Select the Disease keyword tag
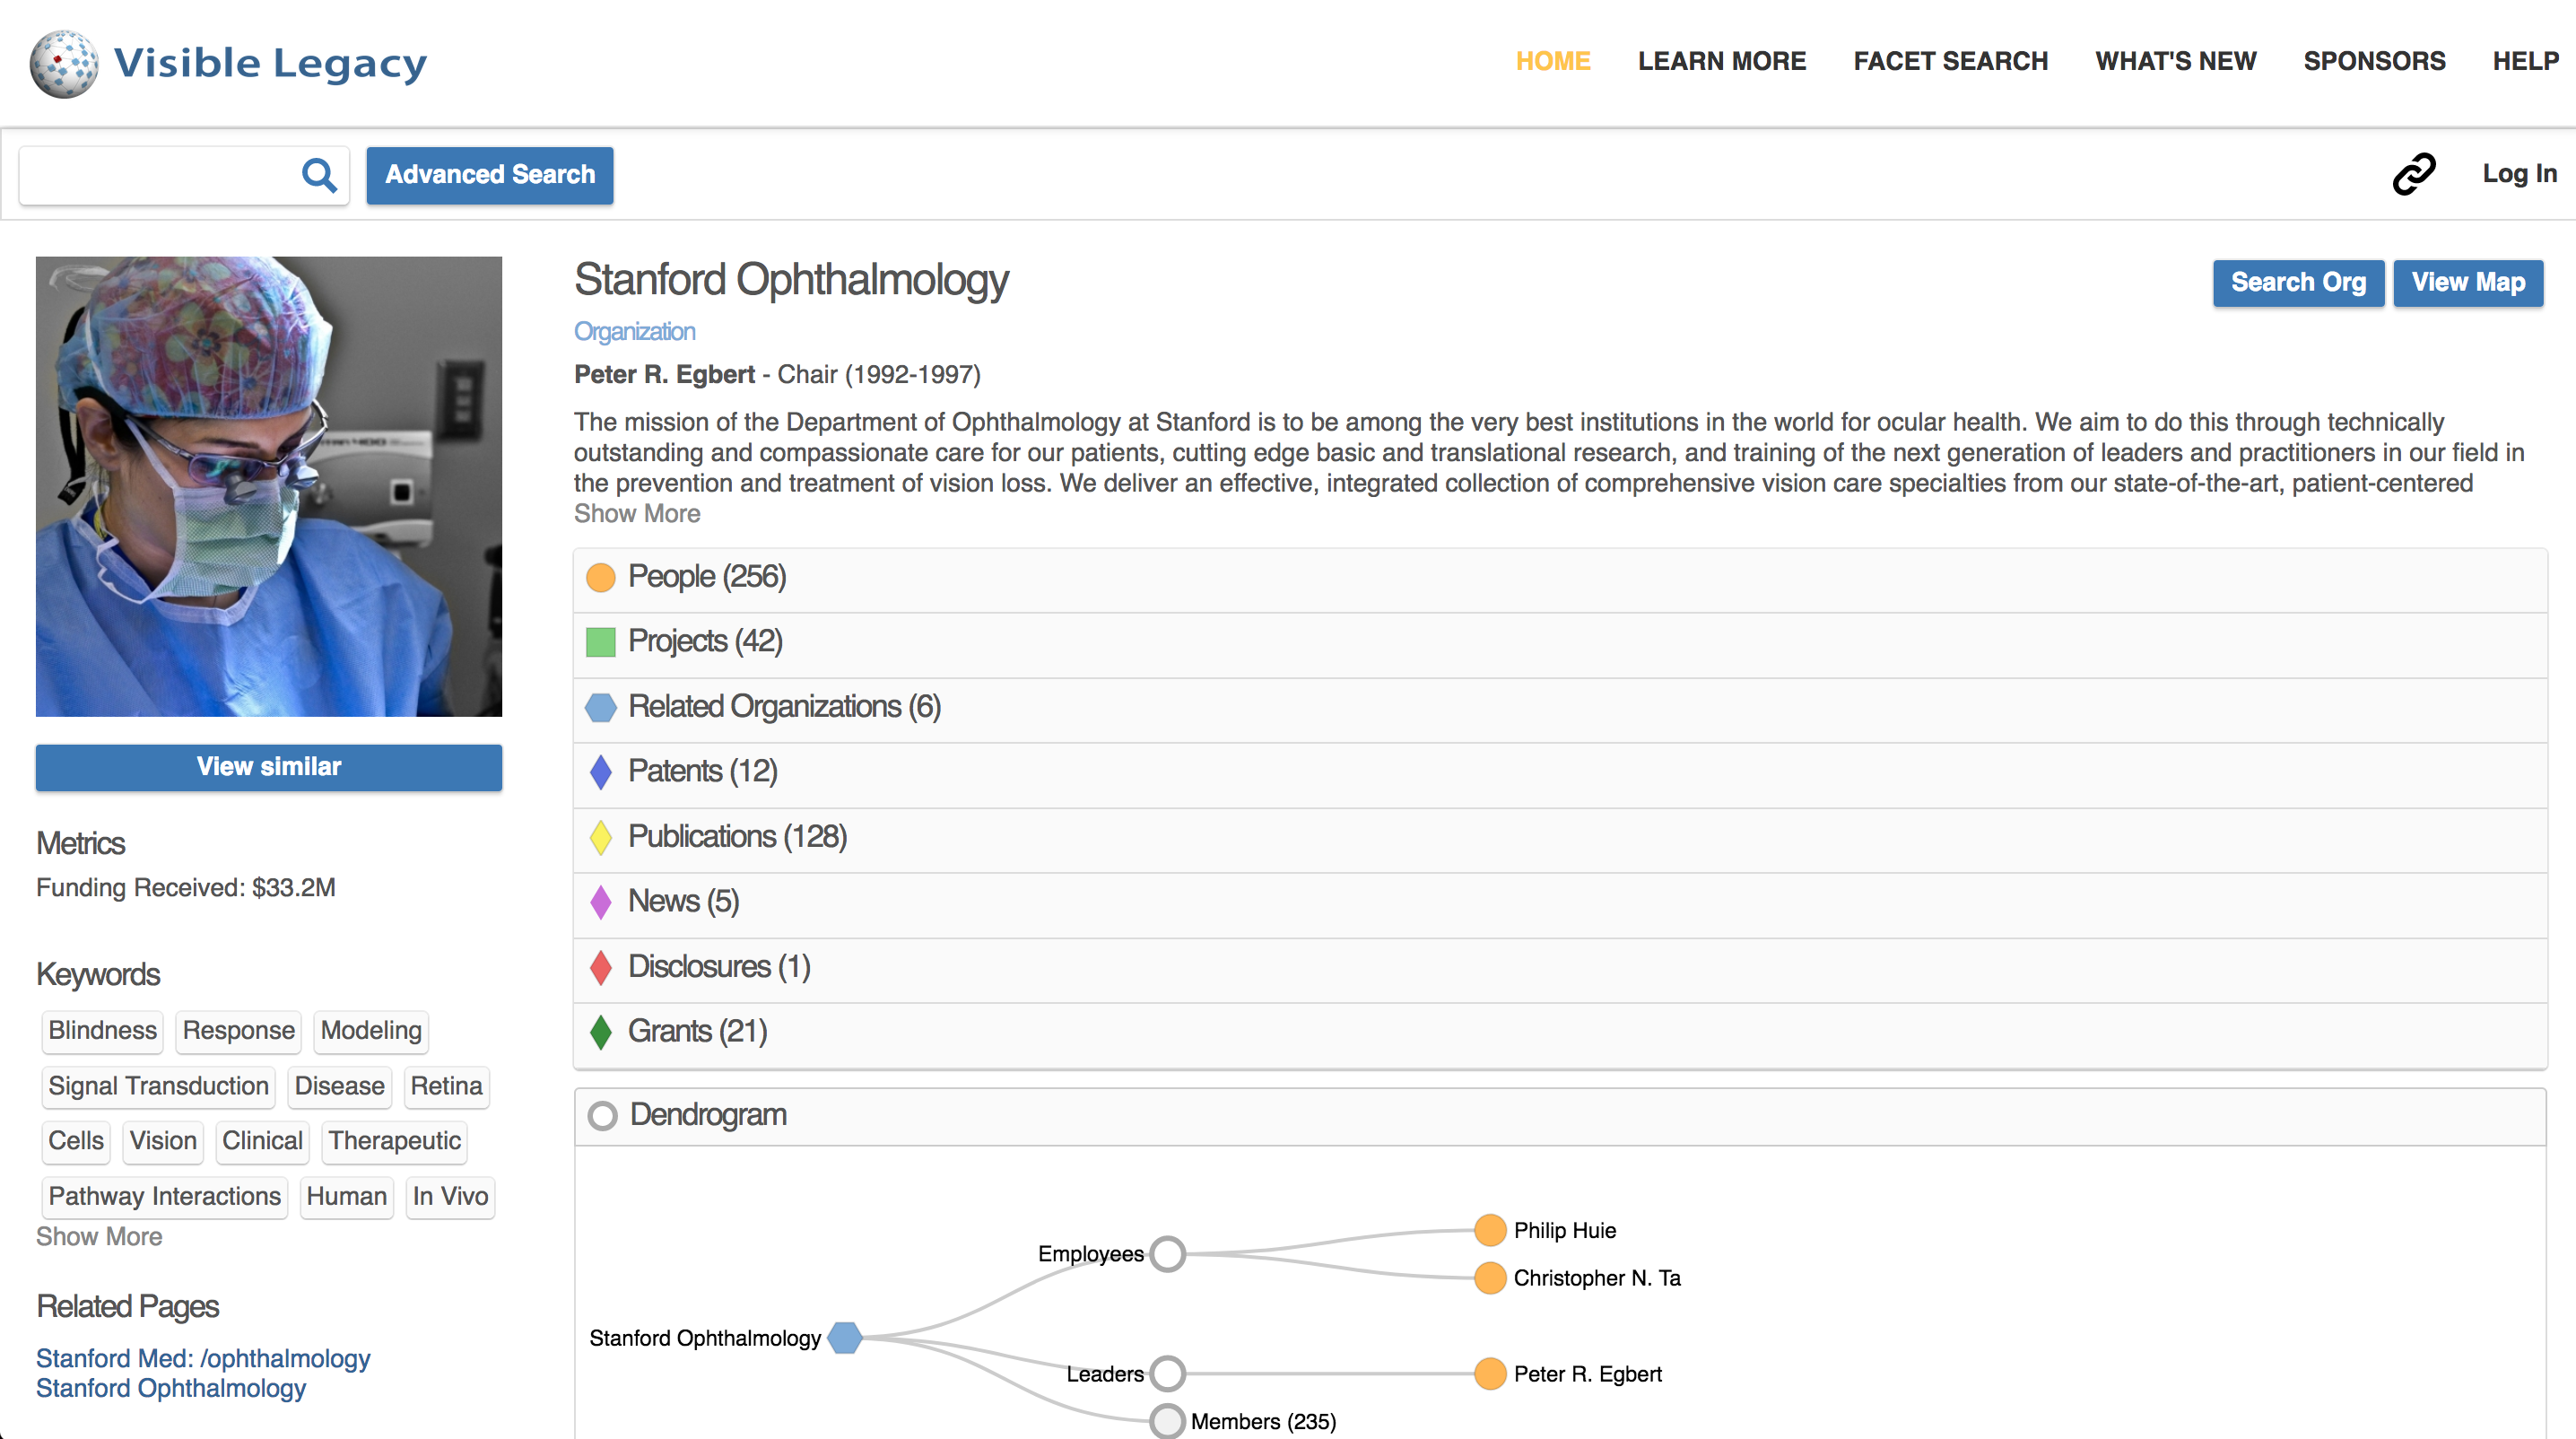 click(x=339, y=1086)
